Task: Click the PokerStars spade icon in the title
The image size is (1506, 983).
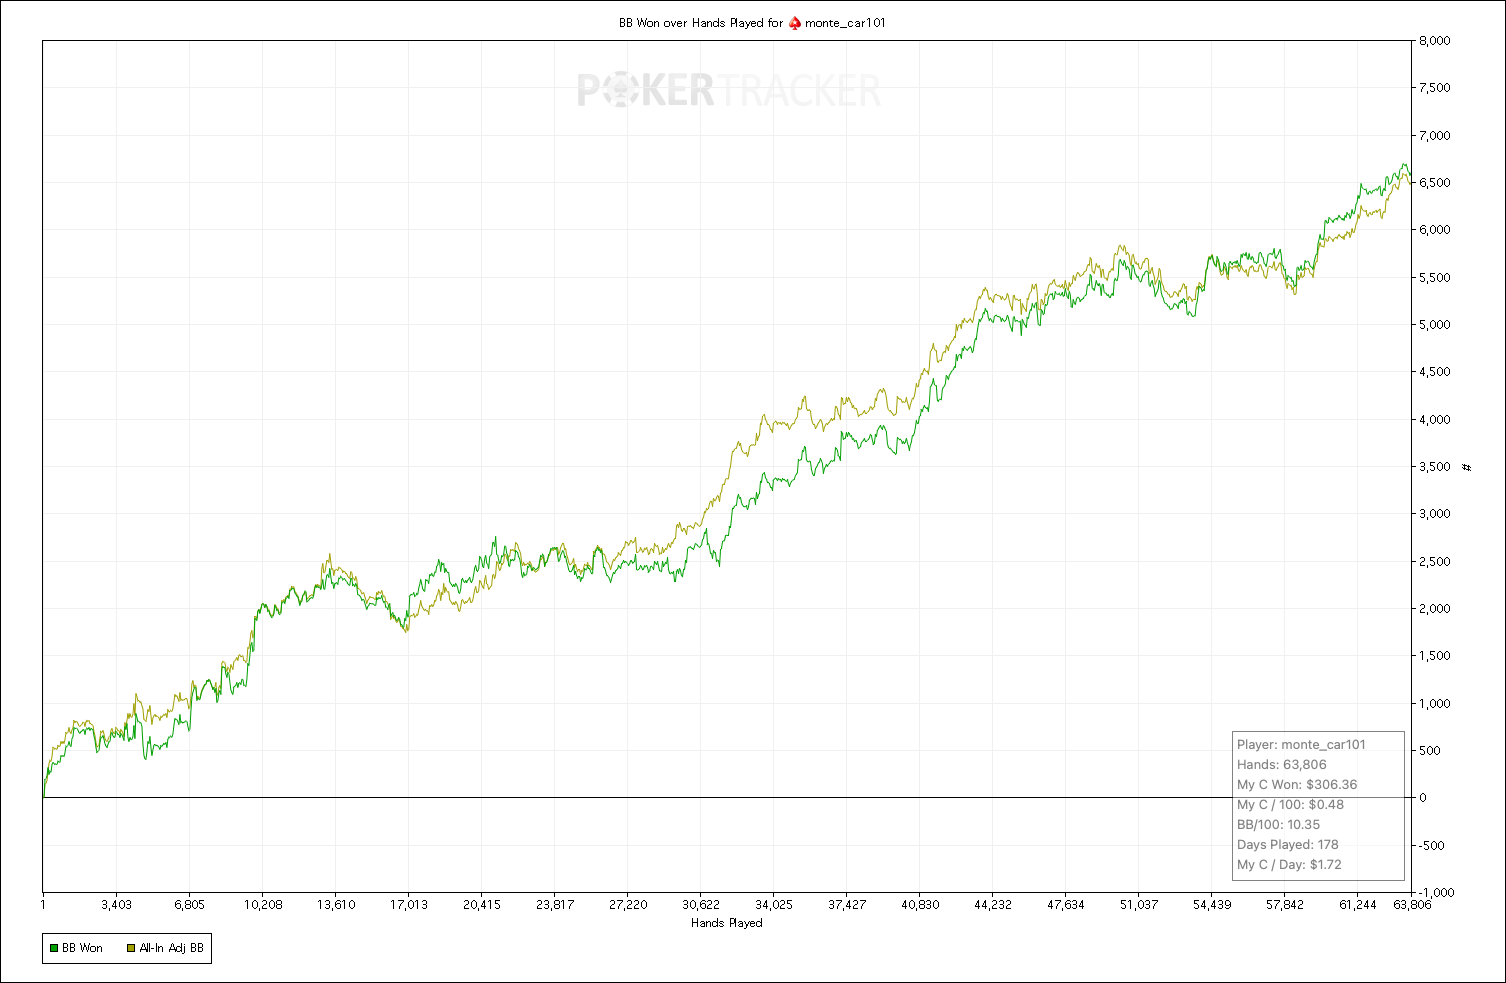Action: click(x=796, y=23)
